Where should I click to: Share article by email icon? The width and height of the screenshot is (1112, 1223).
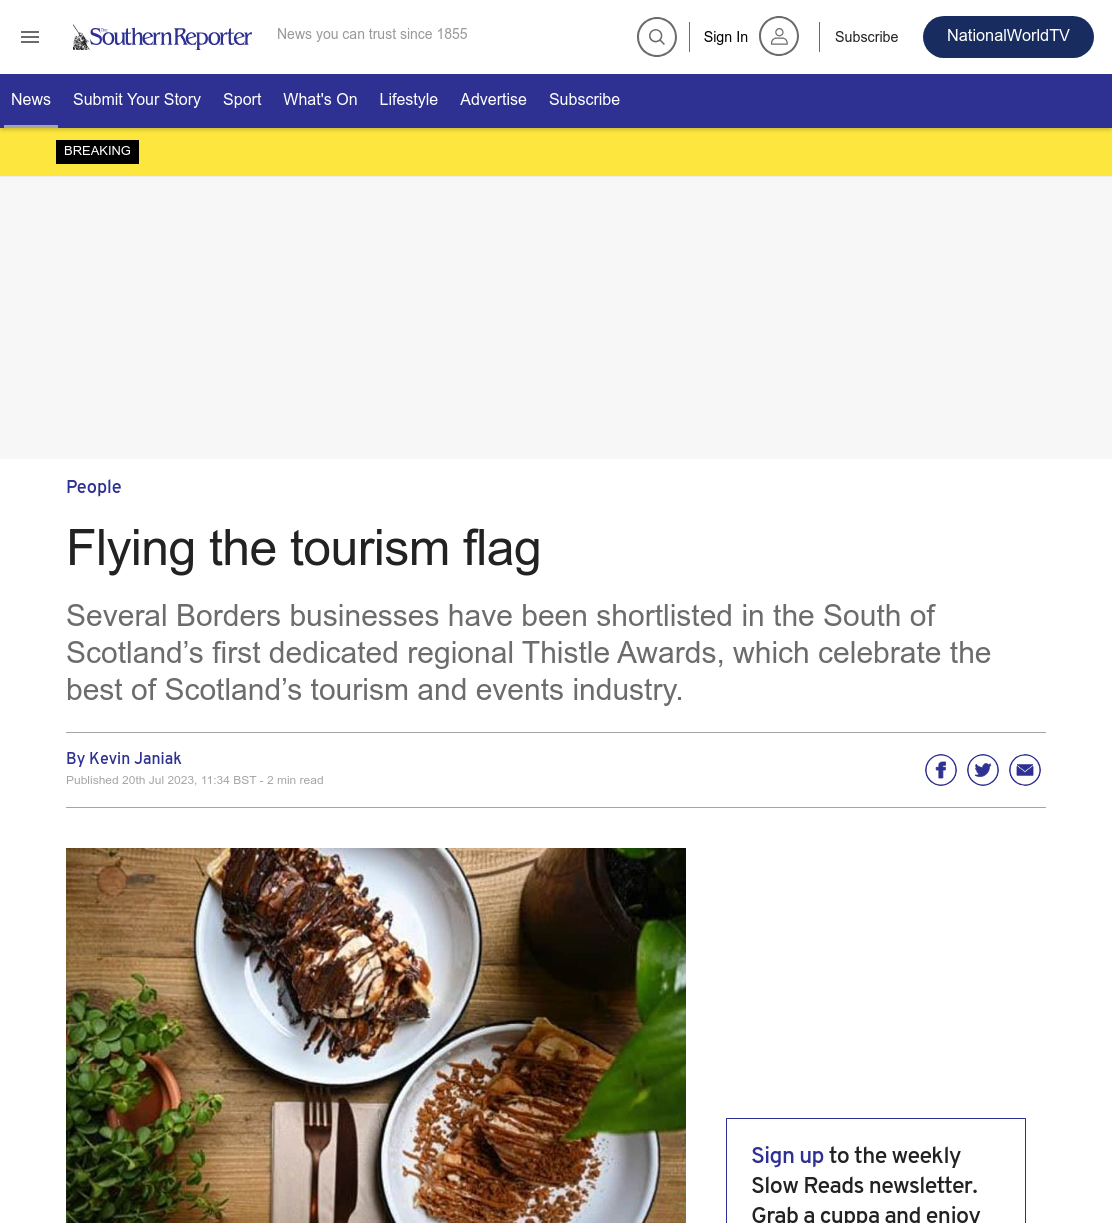(1025, 770)
